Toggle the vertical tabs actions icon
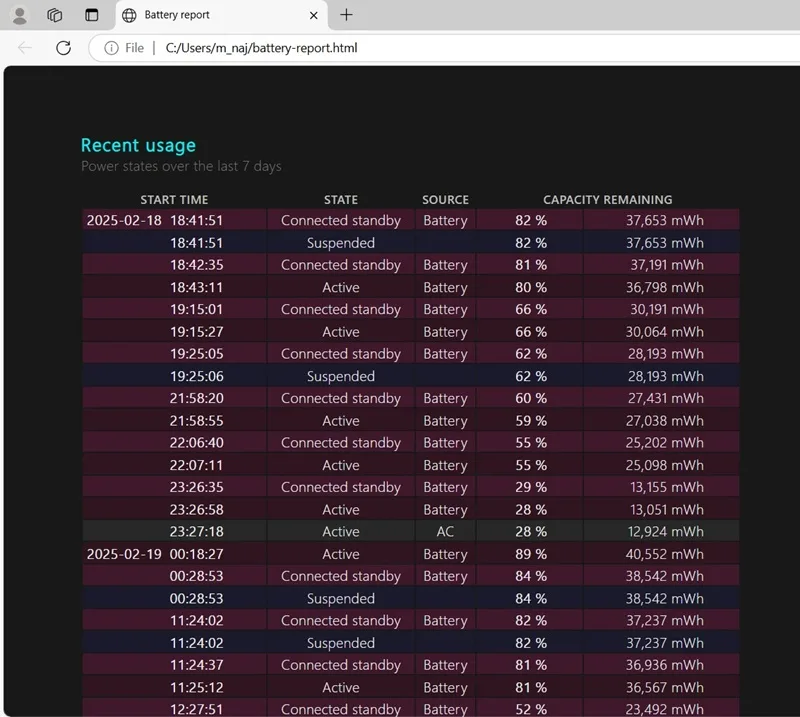 coord(92,15)
